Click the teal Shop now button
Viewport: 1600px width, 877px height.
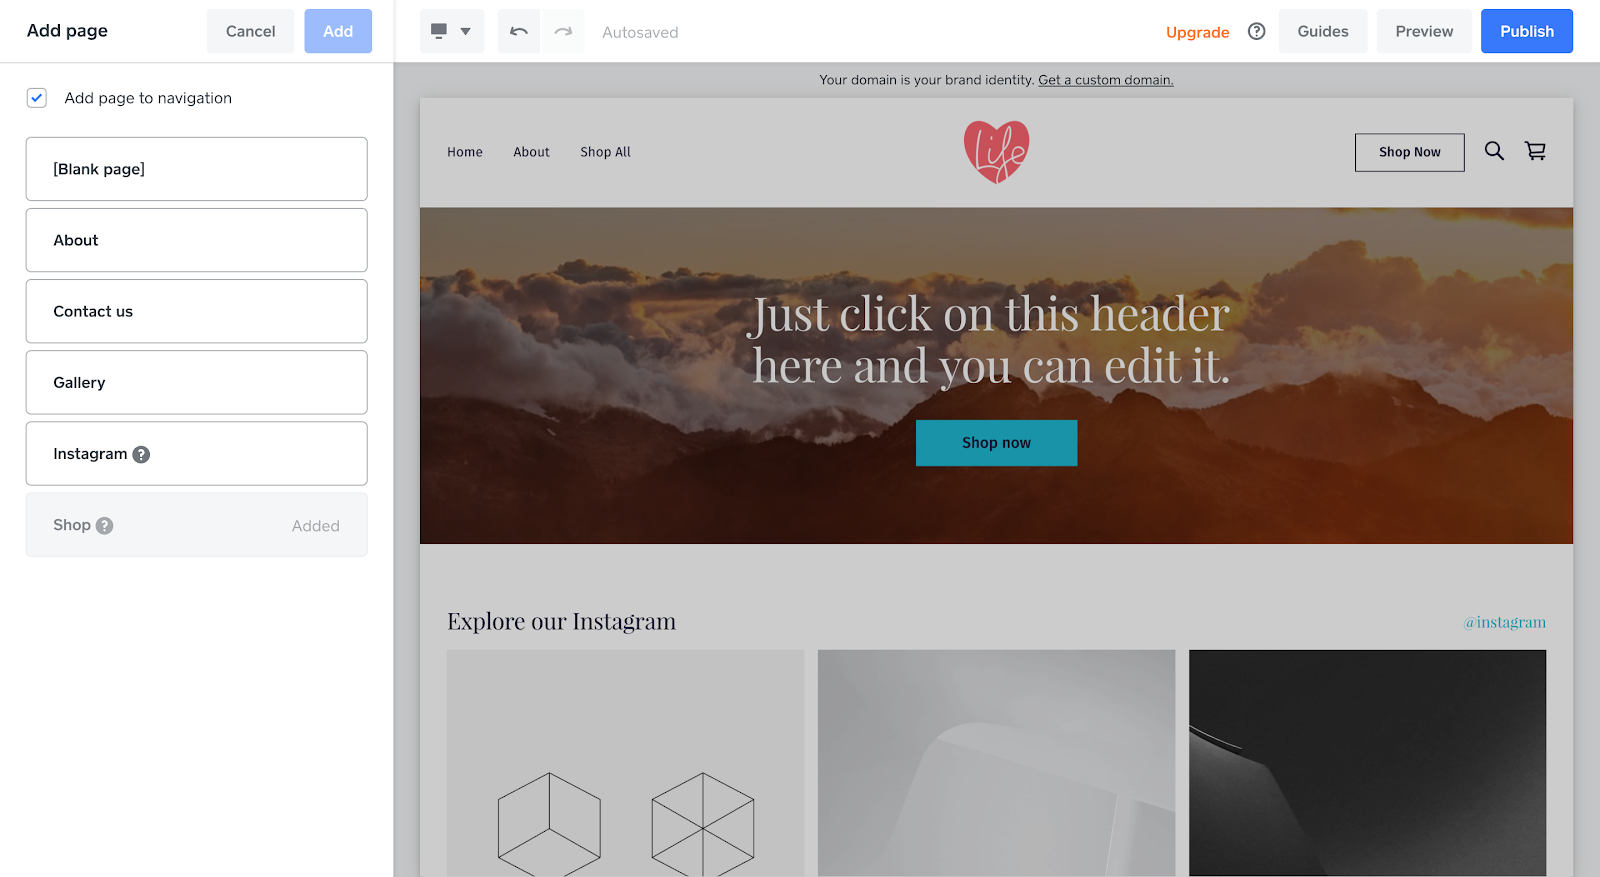point(996,443)
